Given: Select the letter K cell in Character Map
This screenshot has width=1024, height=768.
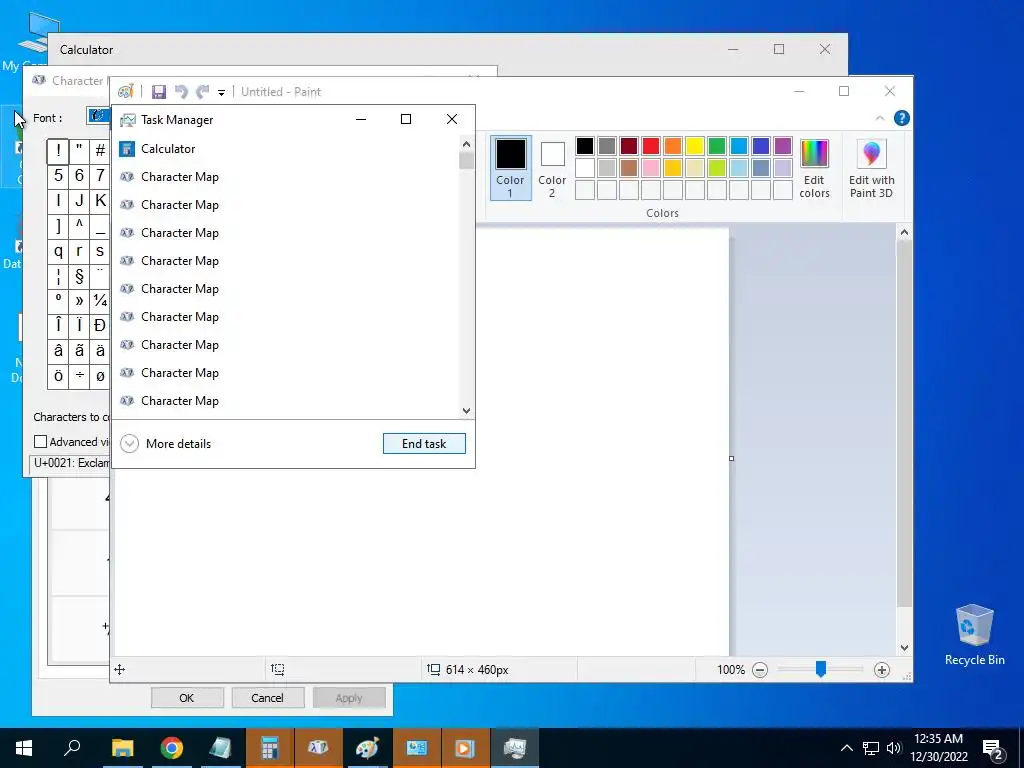Looking at the screenshot, I should tap(100, 200).
